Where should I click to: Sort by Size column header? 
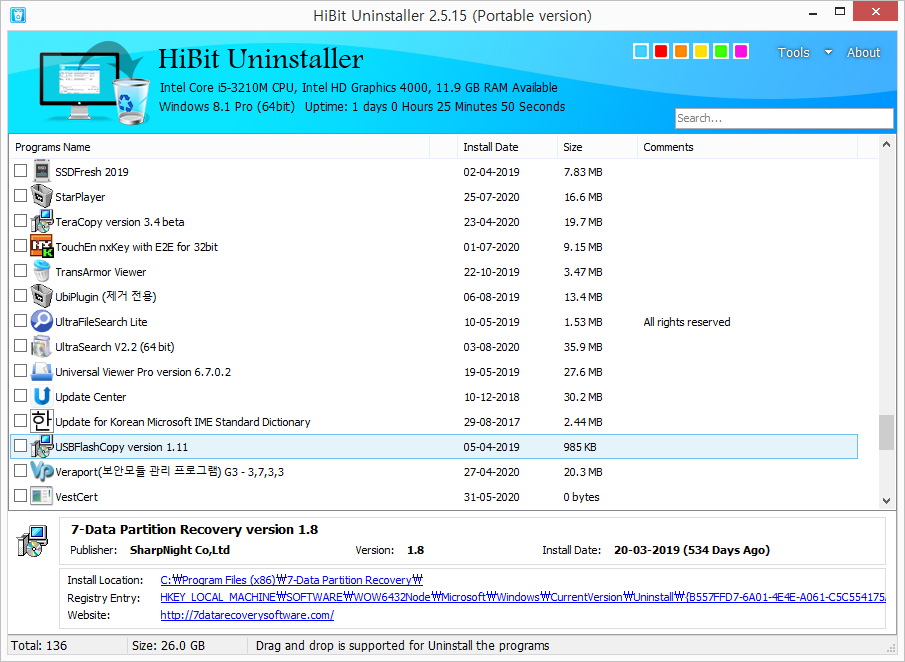597,147
